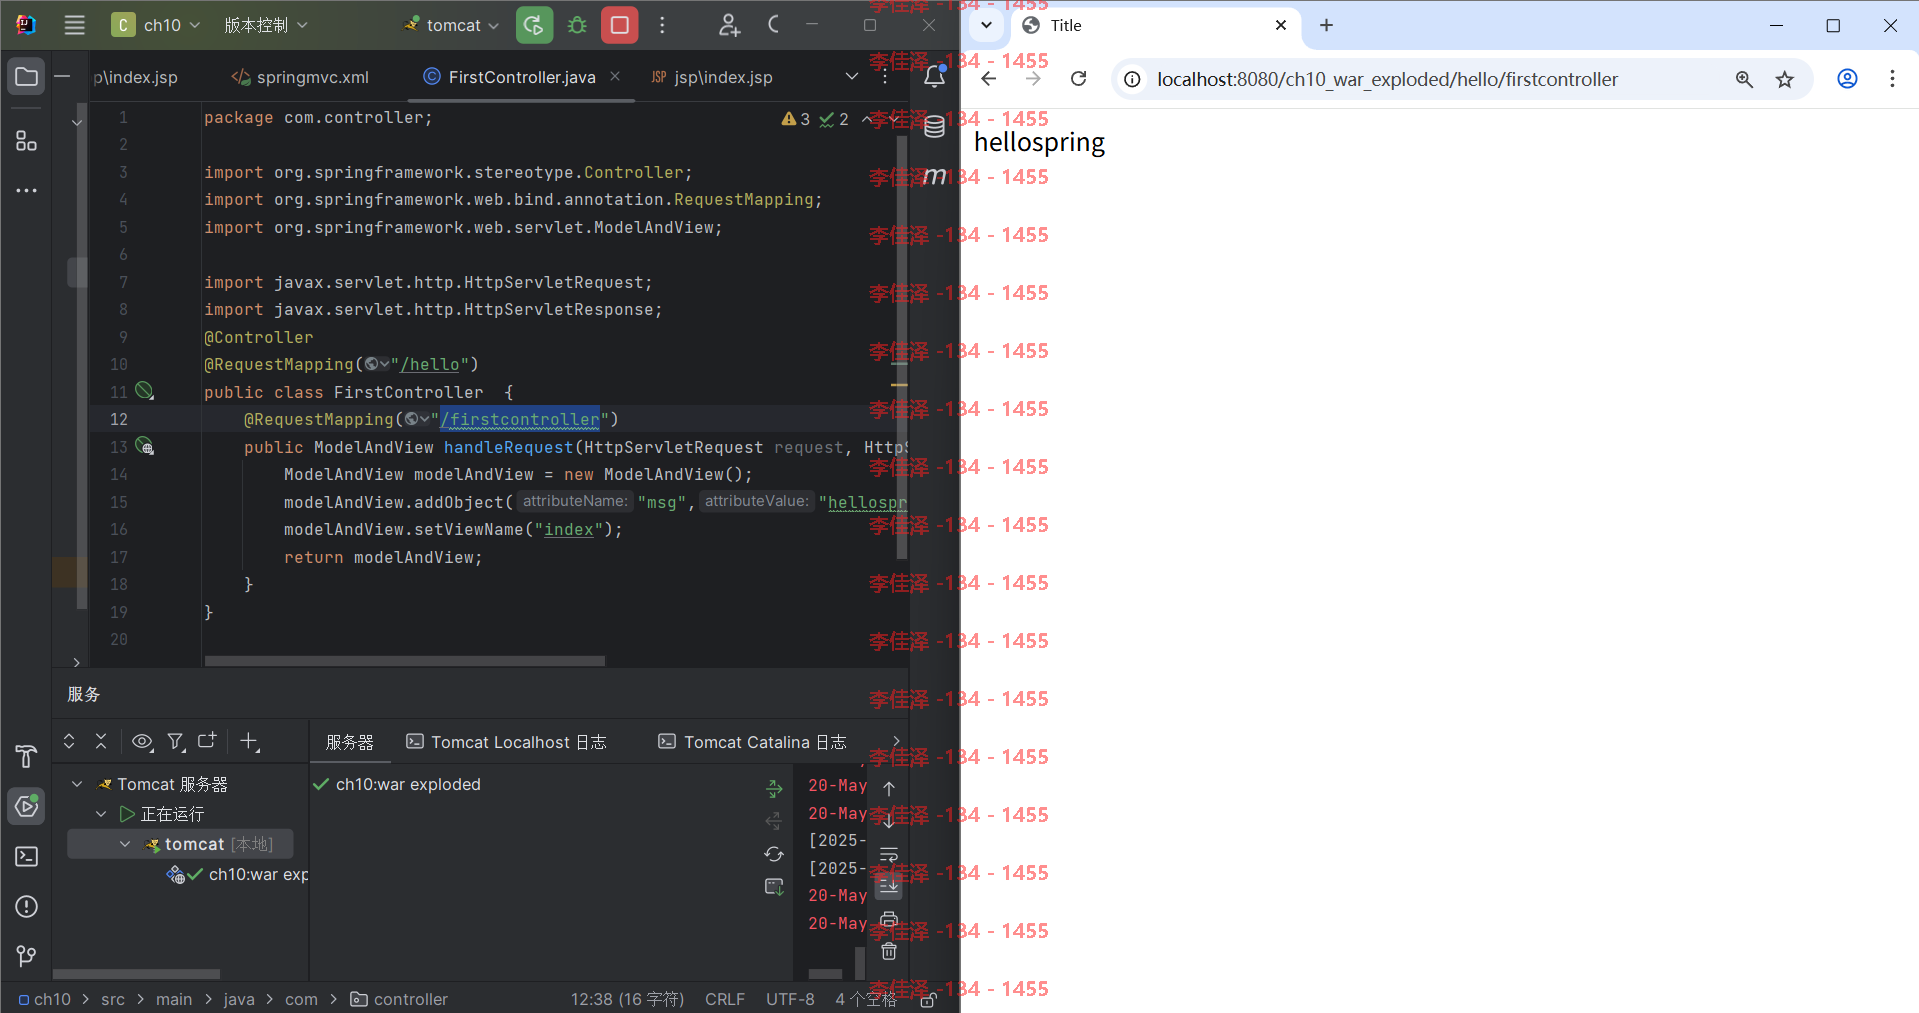The height and width of the screenshot is (1013, 1919).
Task: Close the FirstController.java tab
Action: pyautogui.click(x=615, y=76)
